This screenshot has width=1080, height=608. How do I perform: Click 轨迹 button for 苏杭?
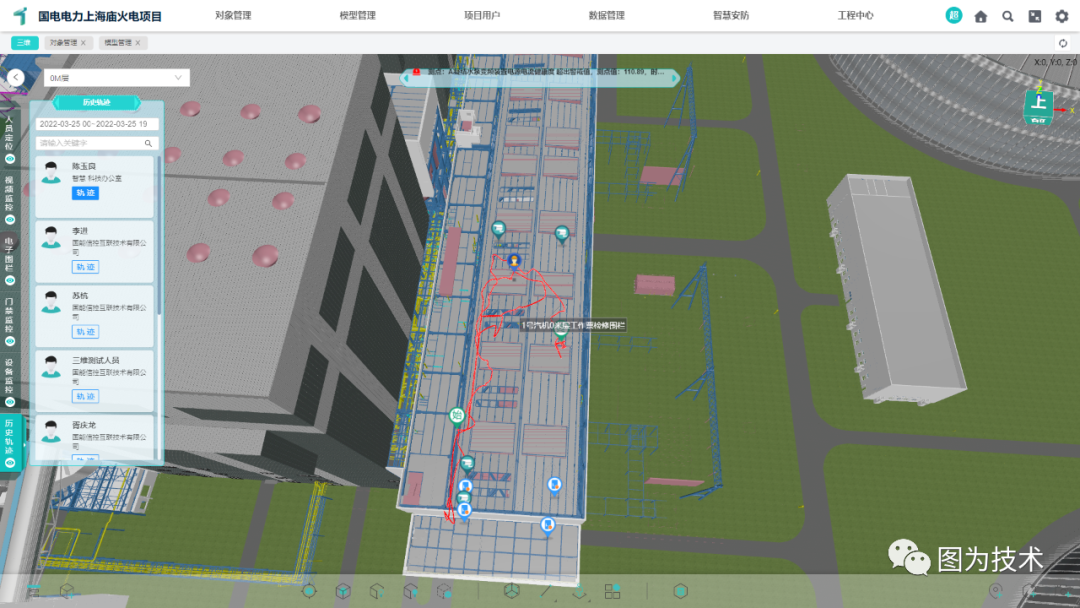(x=85, y=332)
